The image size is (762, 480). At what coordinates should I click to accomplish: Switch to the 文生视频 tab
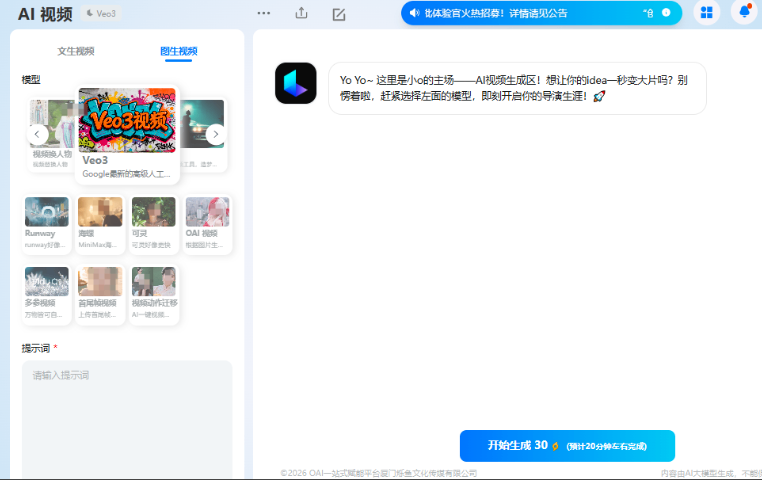point(76,51)
